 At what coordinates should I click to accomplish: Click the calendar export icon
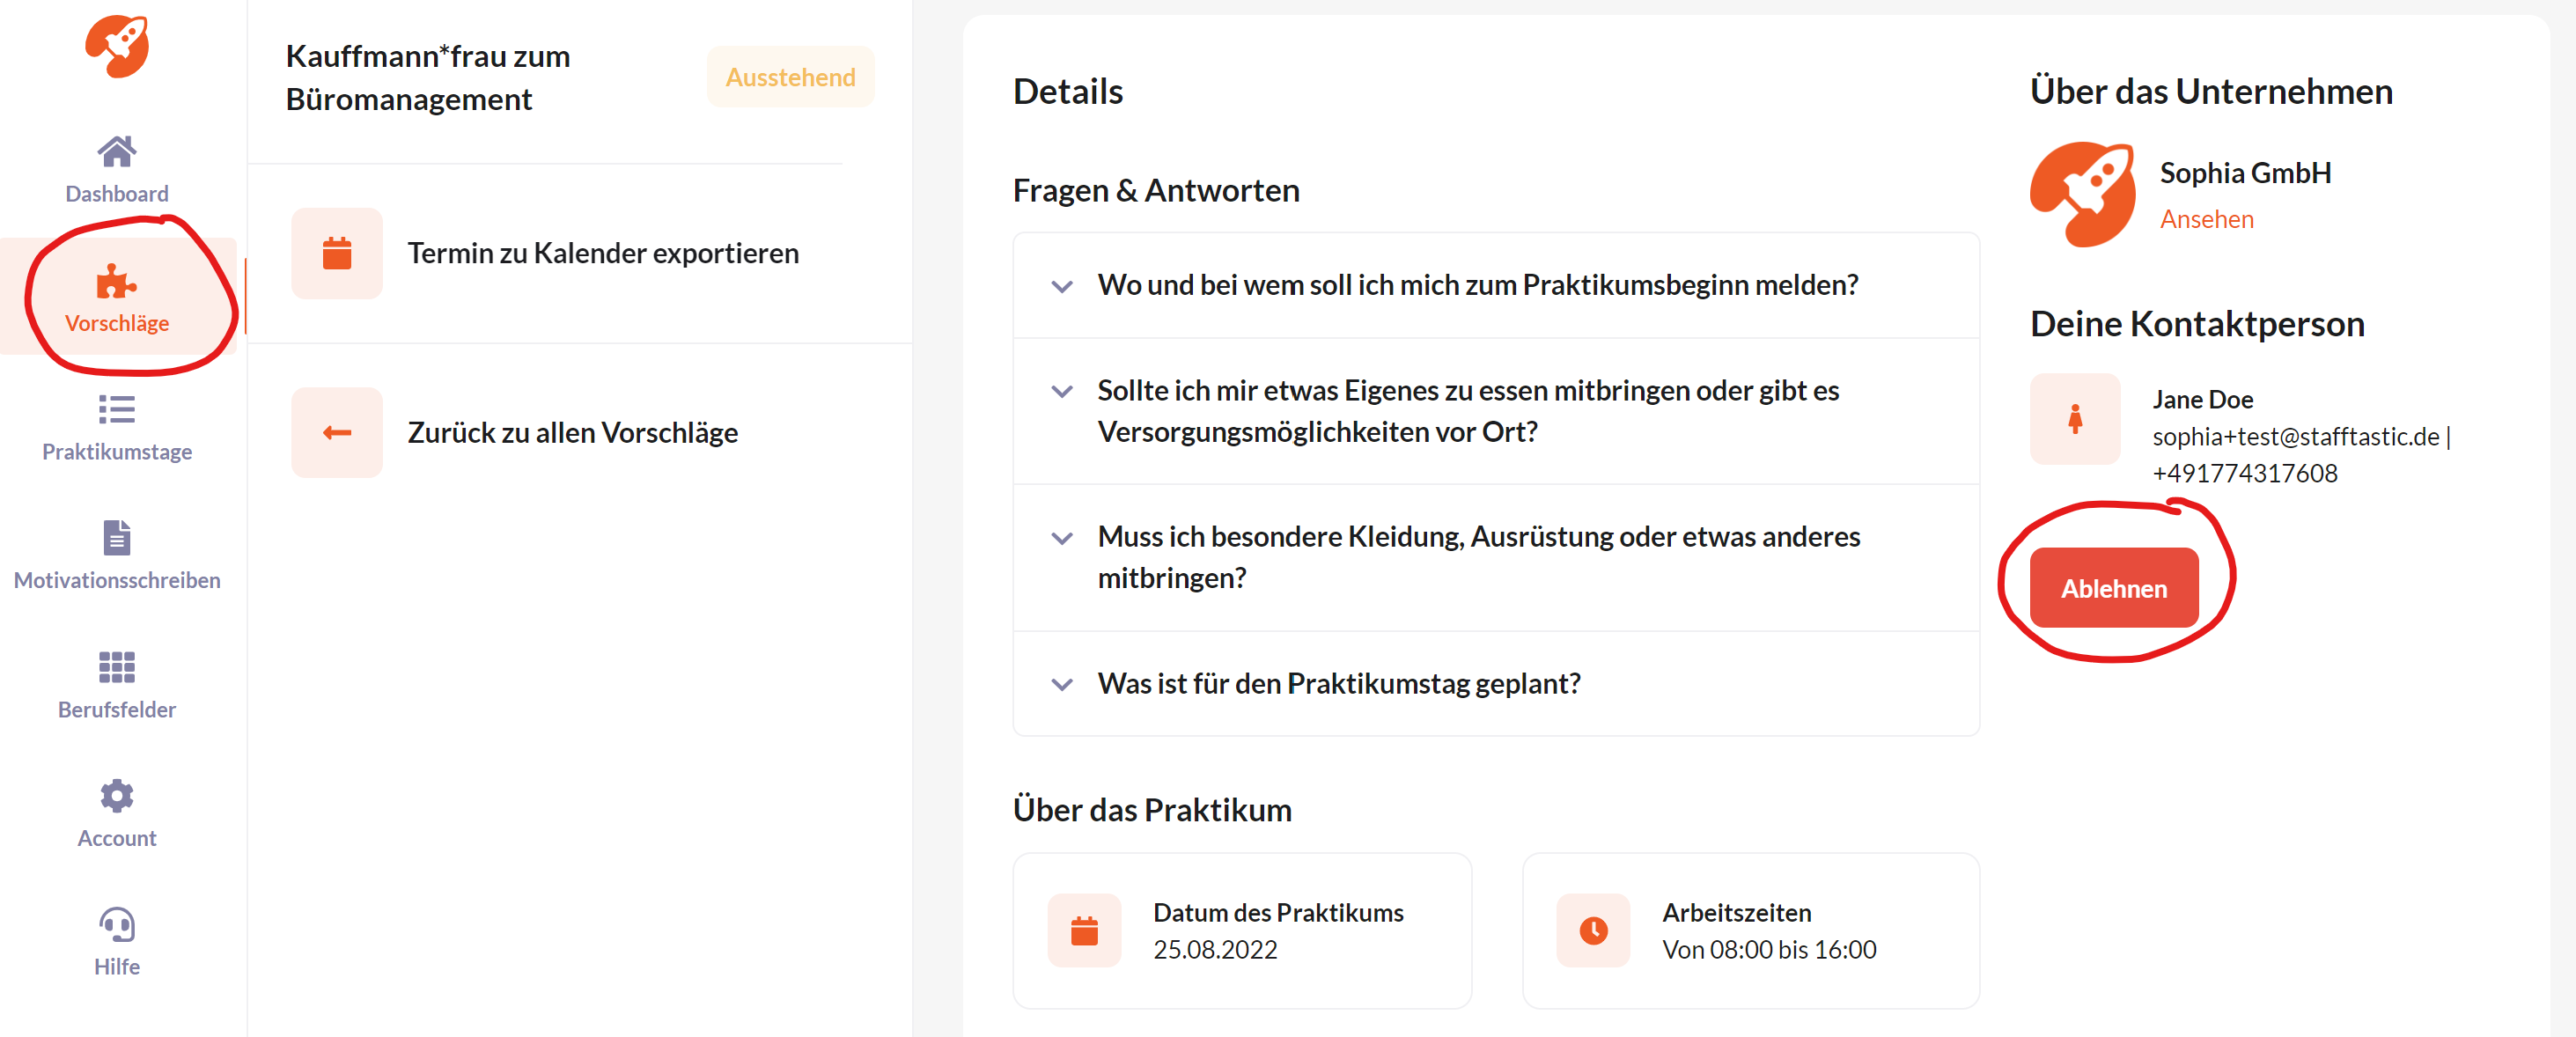[337, 253]
